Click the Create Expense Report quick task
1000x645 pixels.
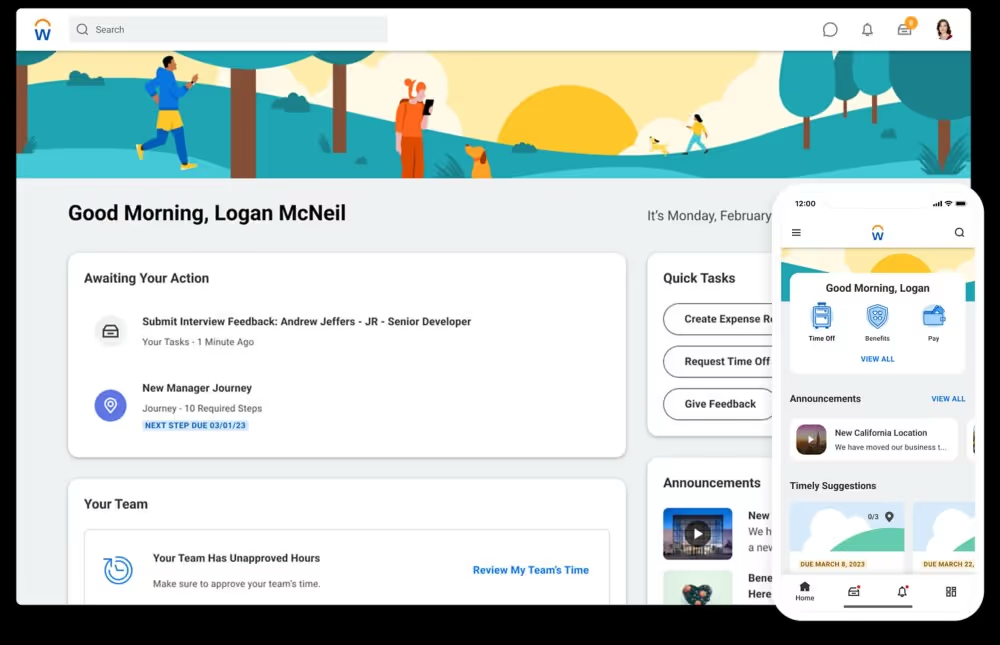pyautogui.click(x=718, y=319)
